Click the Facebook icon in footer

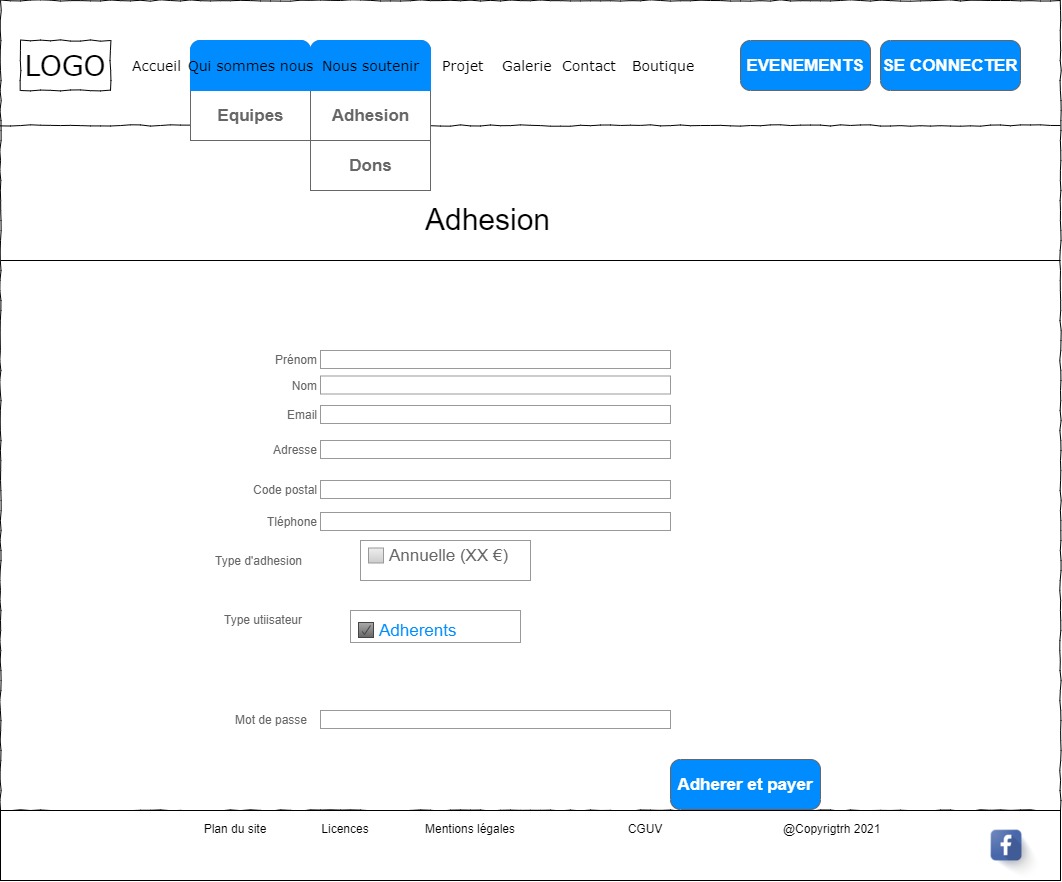click(x=1005, y=845)
